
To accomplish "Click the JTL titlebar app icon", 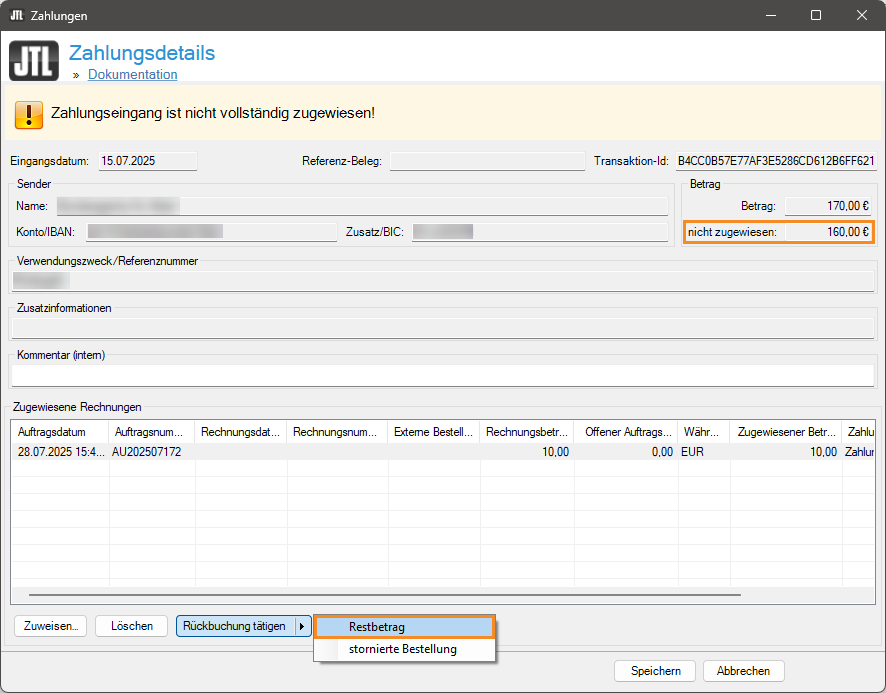I will coord(16,16).
